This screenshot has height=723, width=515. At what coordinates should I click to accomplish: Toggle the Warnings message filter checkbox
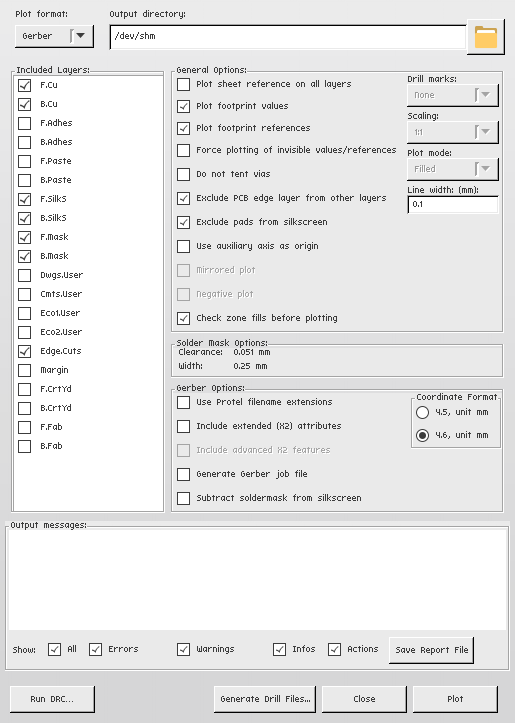point(184,649)
